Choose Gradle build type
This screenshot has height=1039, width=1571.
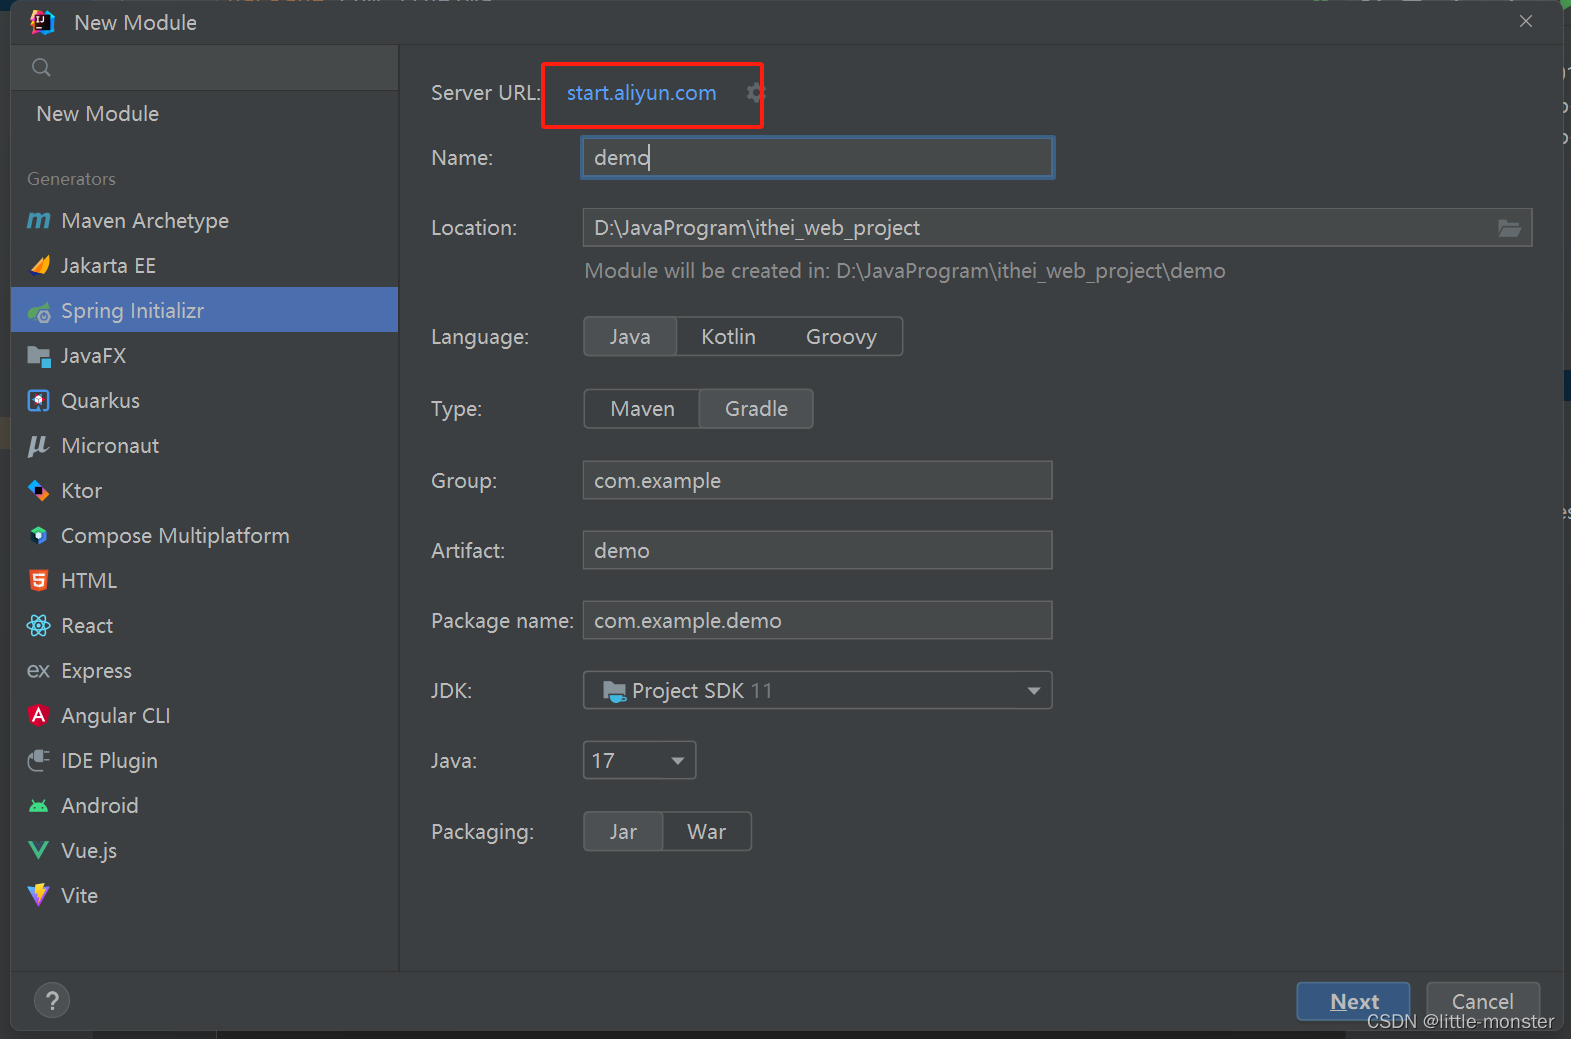click(756, 409)
